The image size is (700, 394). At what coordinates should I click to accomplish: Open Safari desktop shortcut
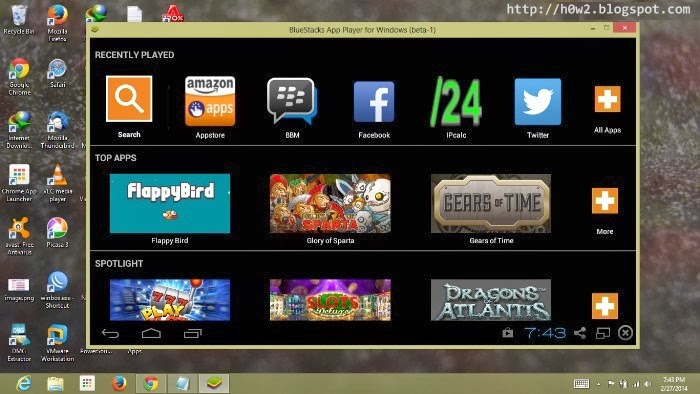58,73
